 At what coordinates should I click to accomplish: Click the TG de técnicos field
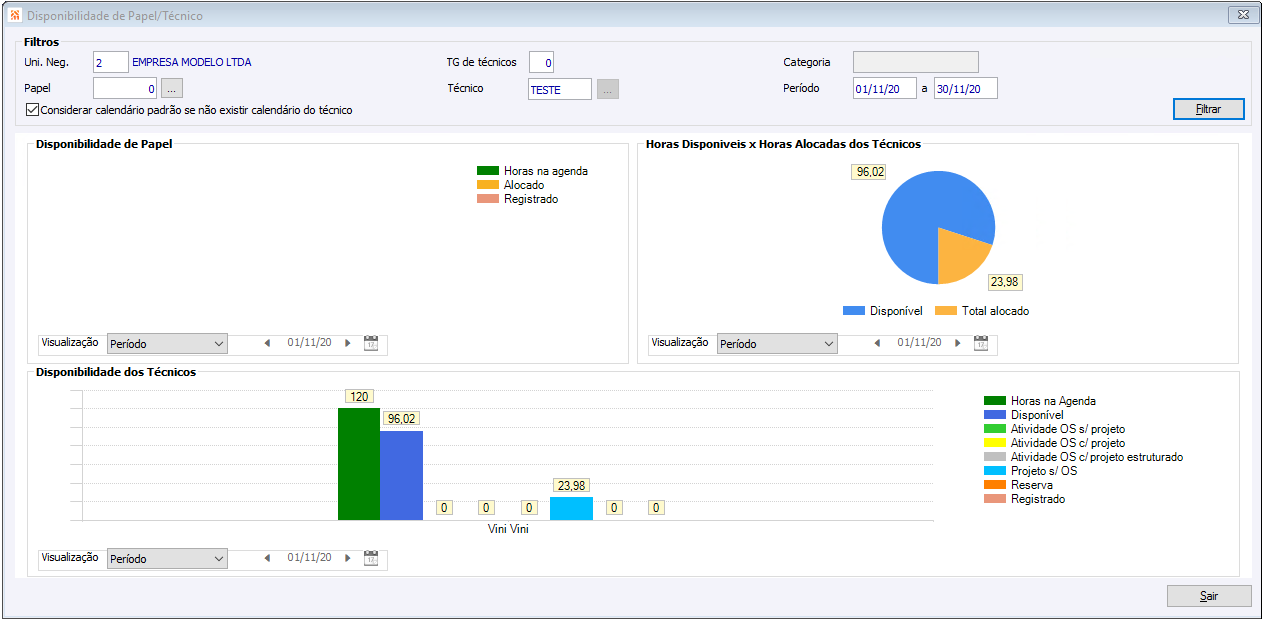[541, 62]
